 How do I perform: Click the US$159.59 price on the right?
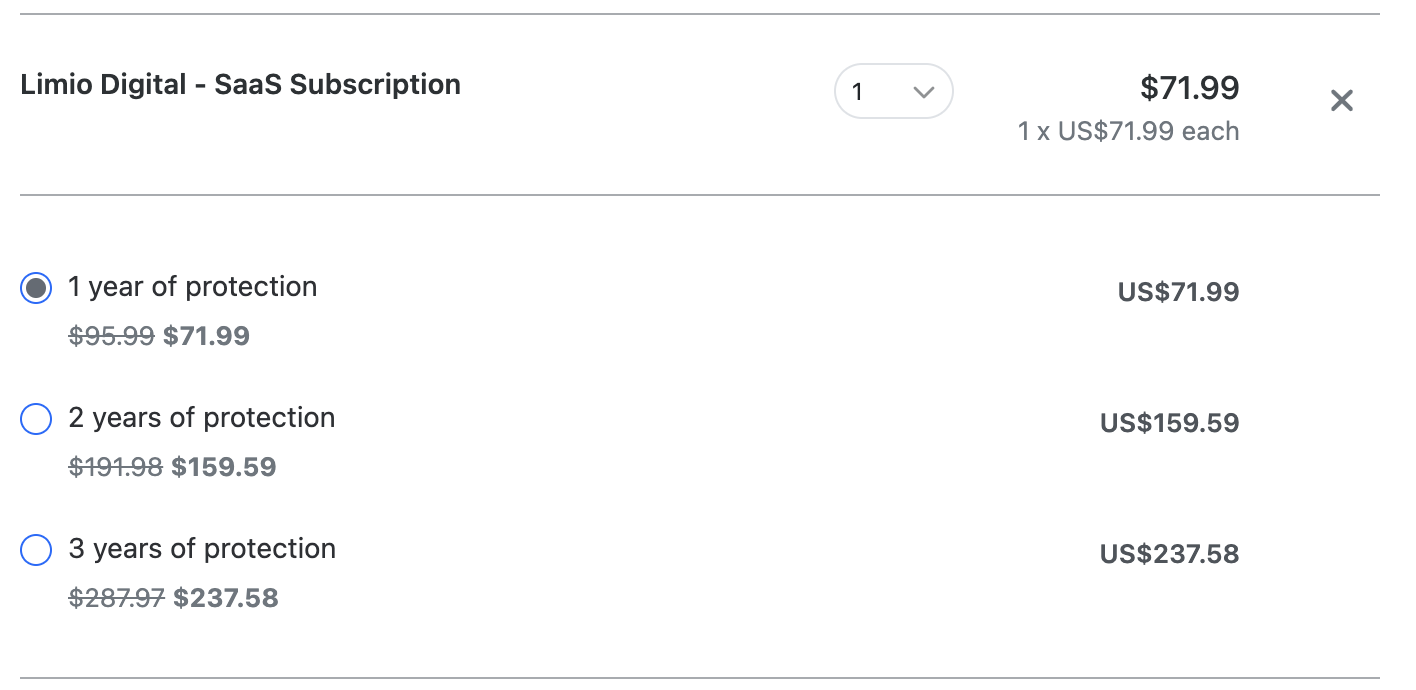(x=1169, y=423)
